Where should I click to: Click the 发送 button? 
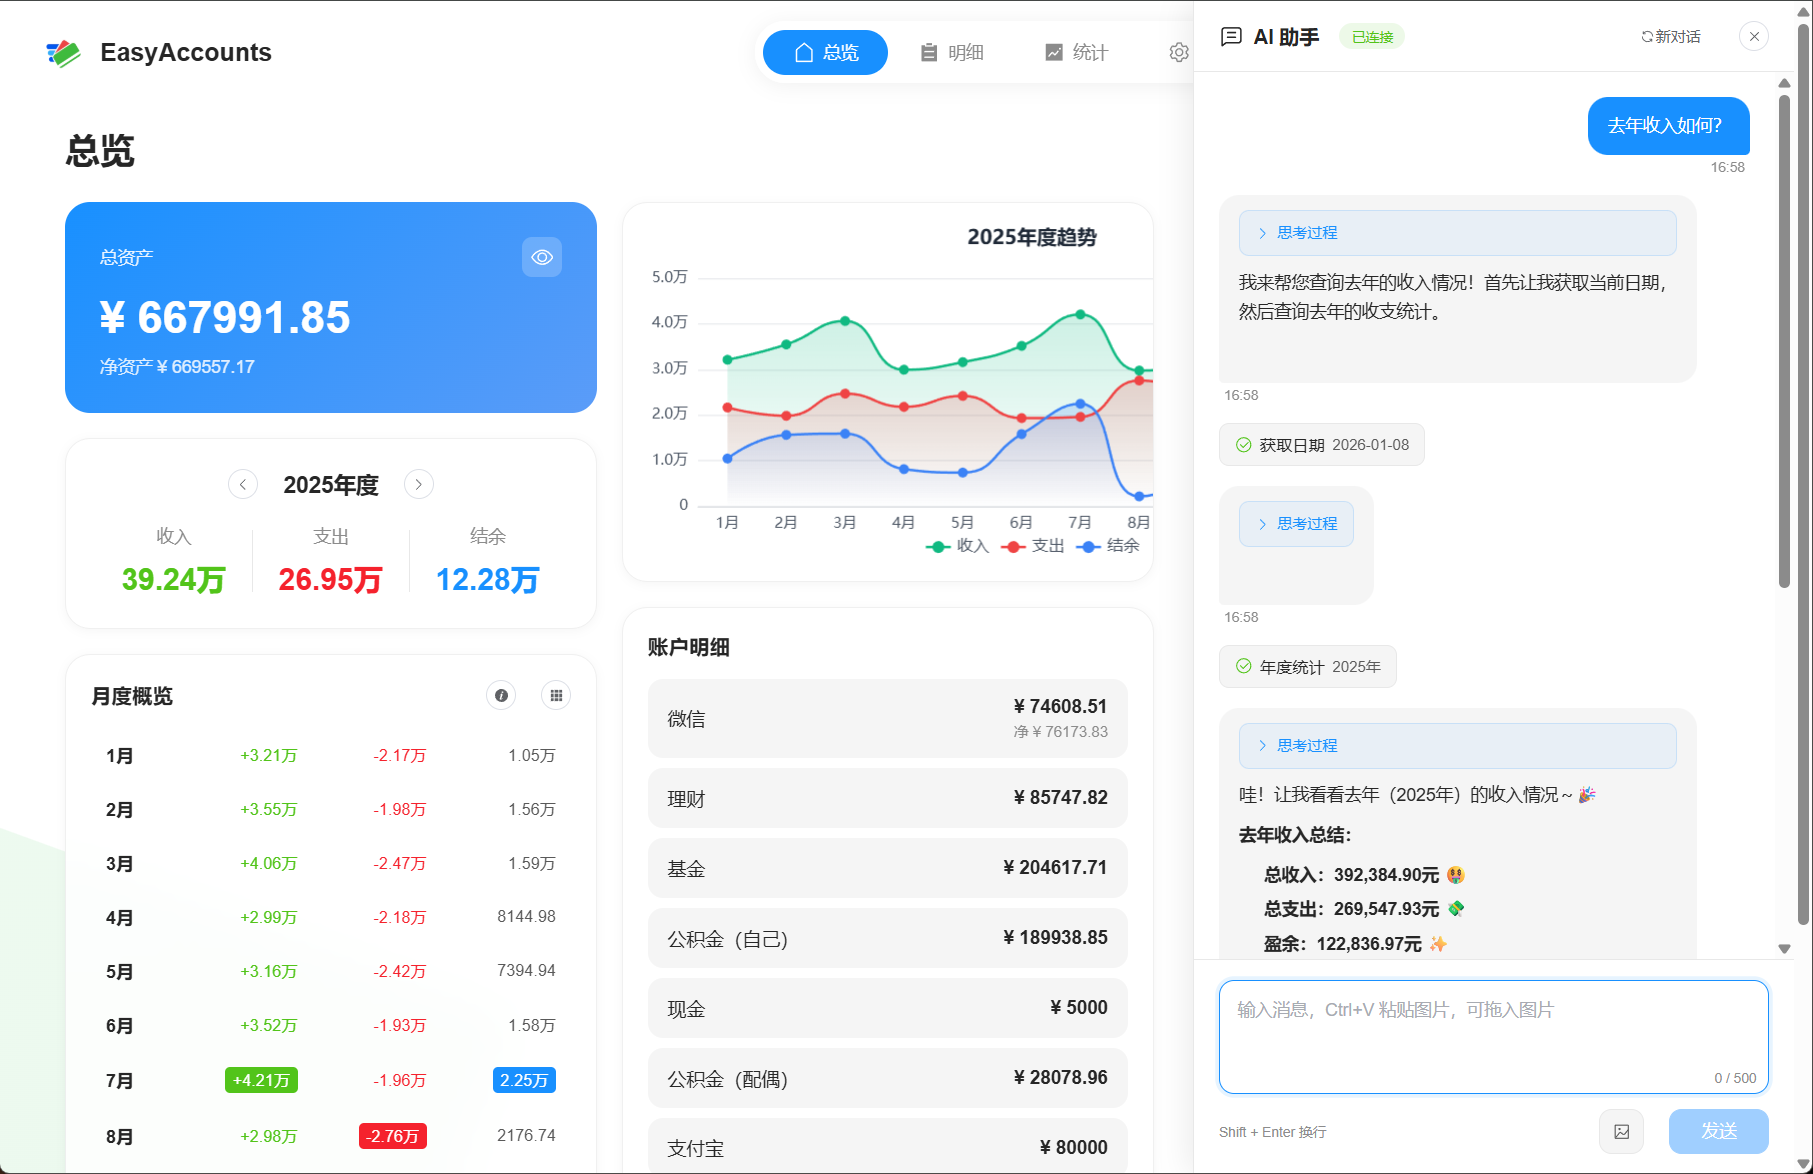pos(1717,1131)
